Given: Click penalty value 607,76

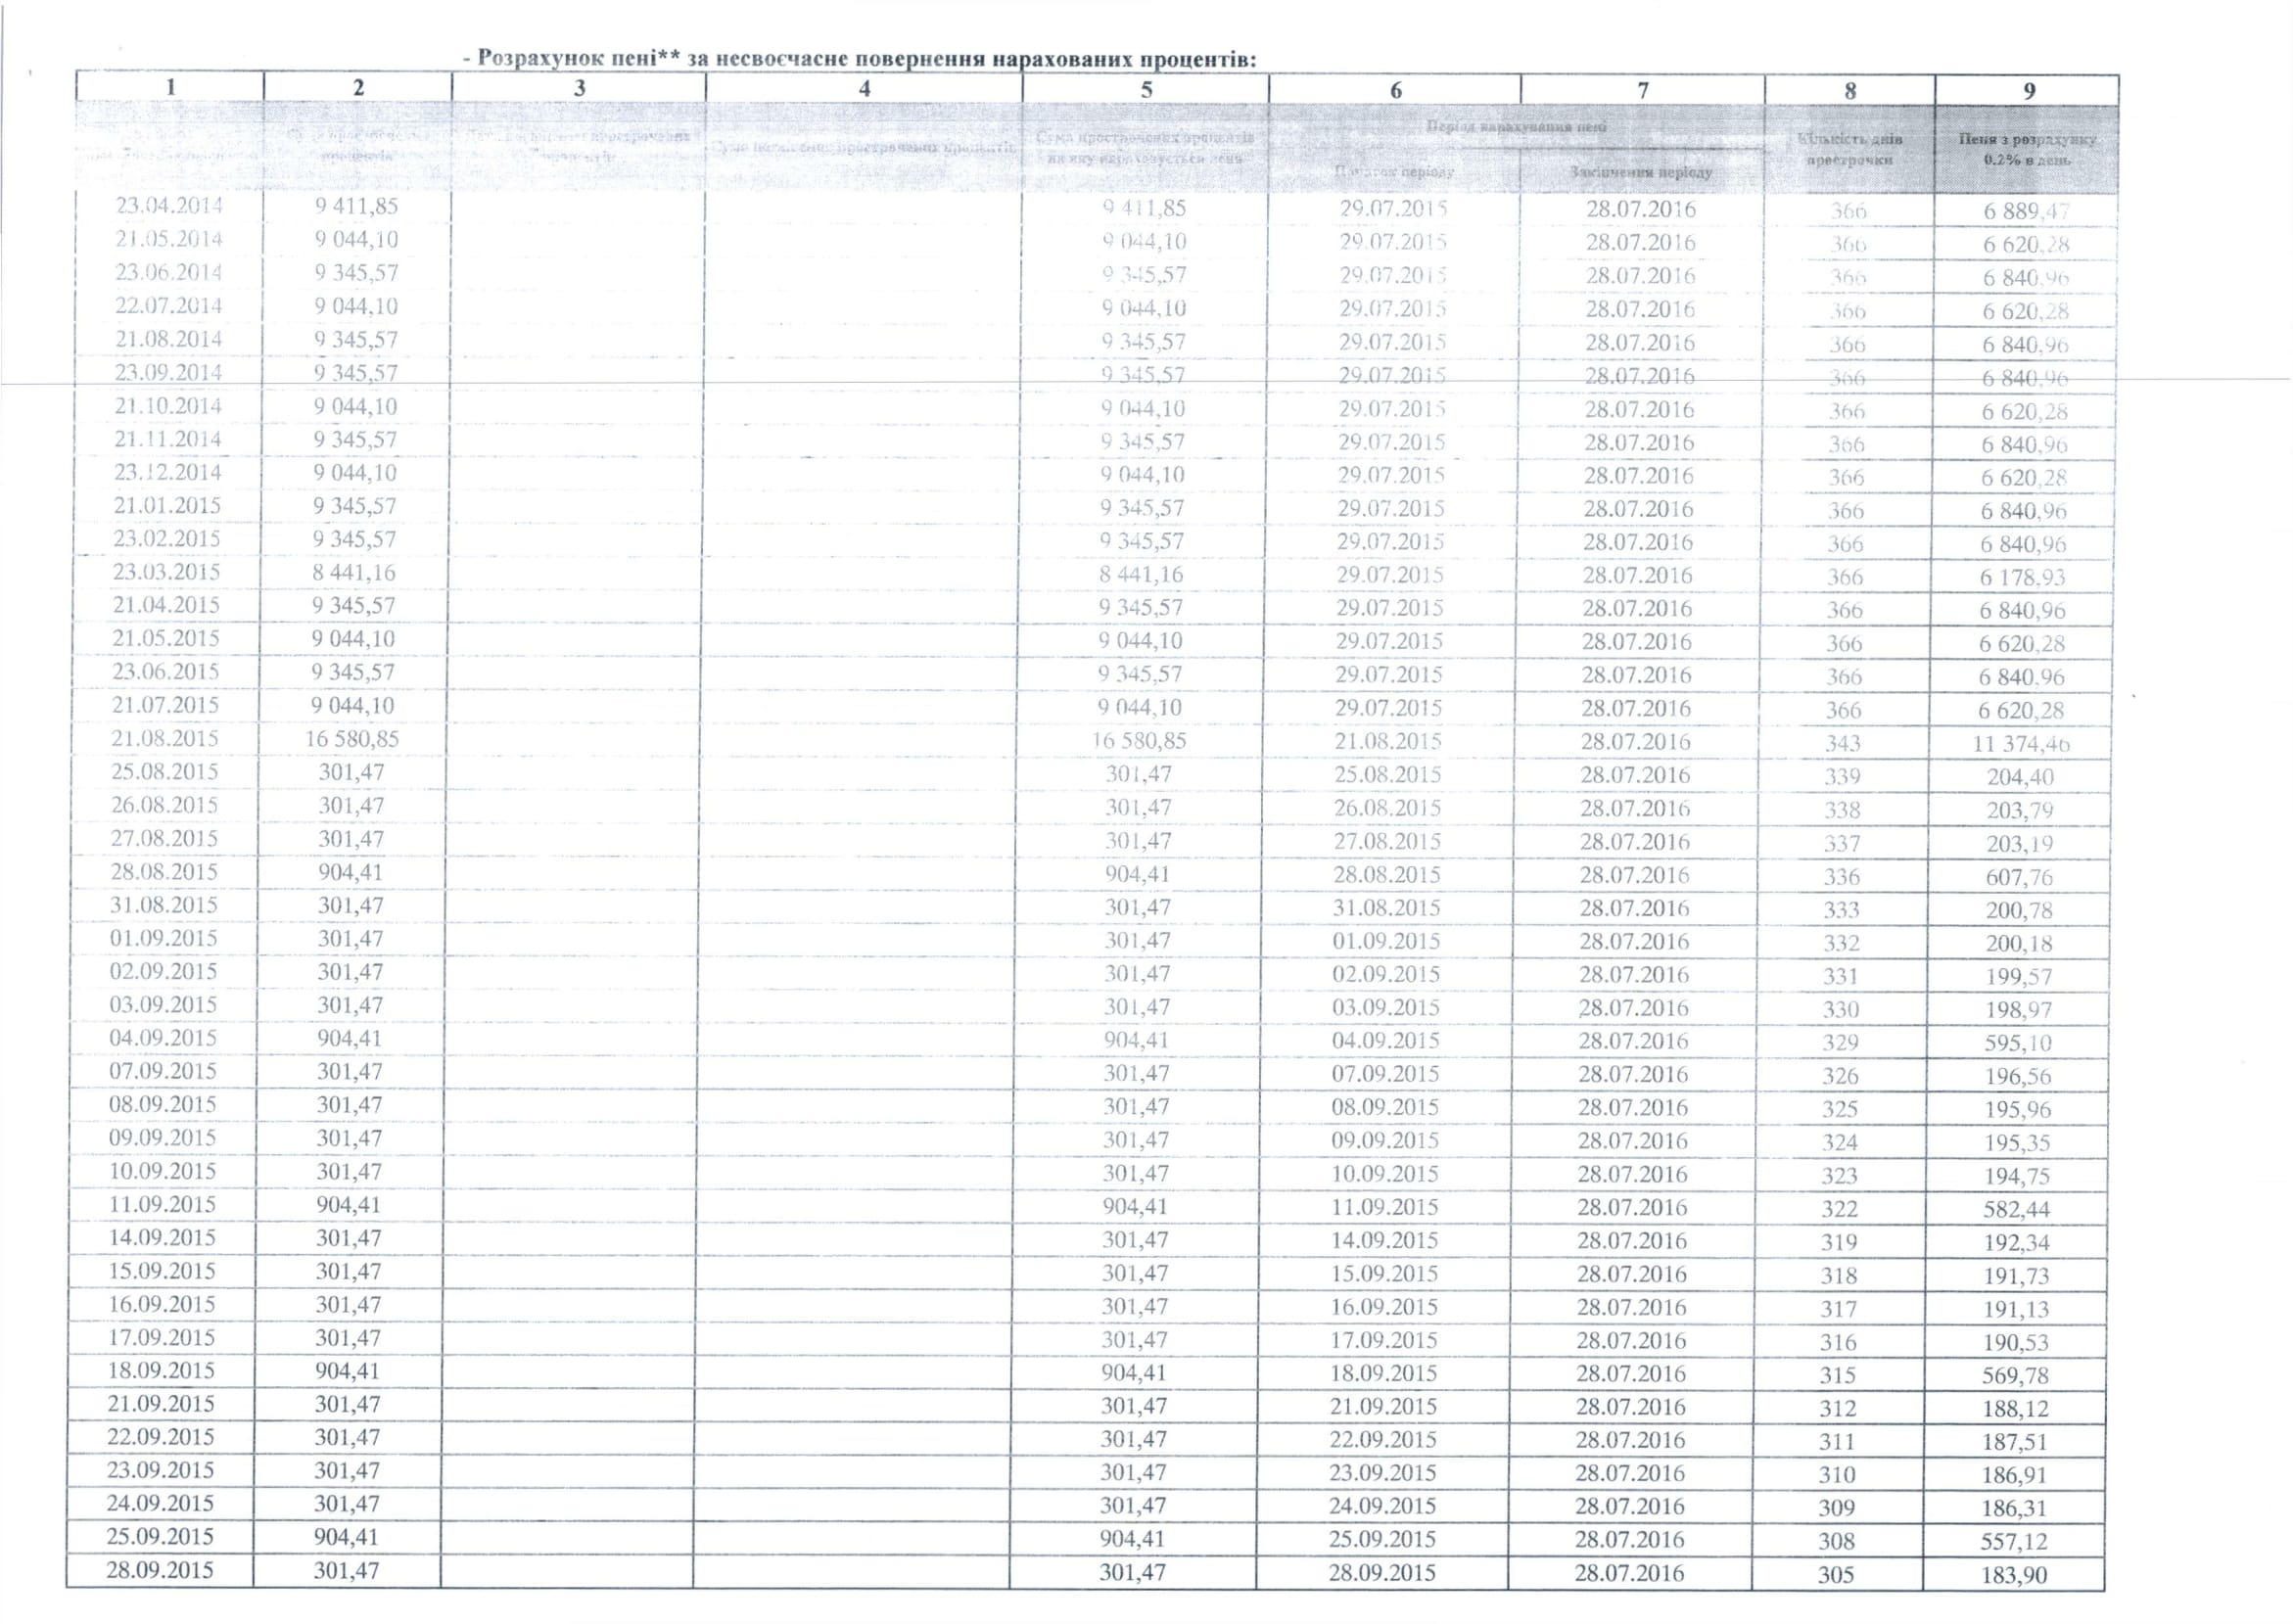Looking at the screenshot, I should pyautogui.click(x=2019, y=877).
